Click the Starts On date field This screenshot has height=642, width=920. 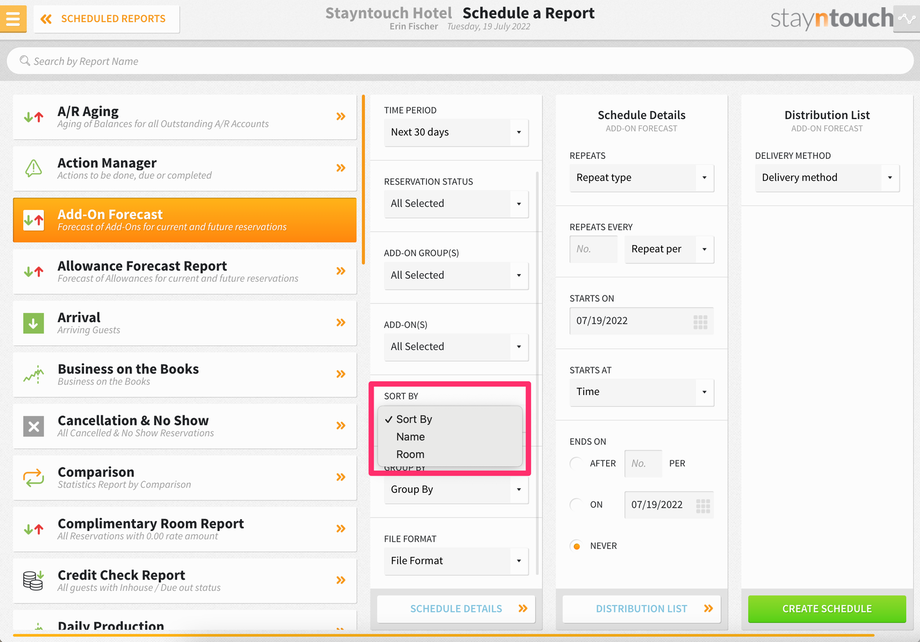[641, 321]
